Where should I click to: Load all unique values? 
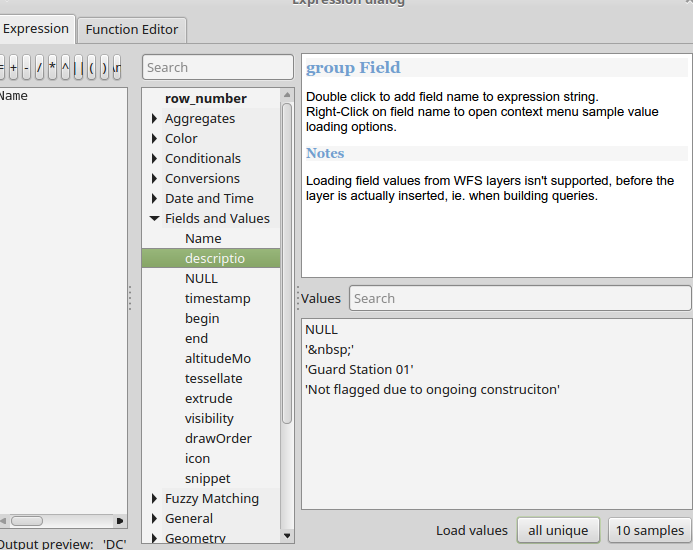pyautogui.click(x=558, y=531)
